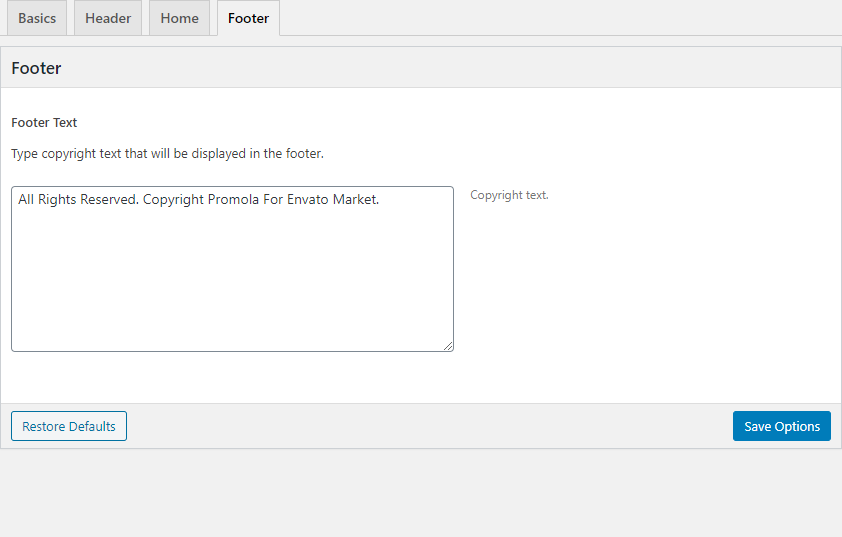Click the active Footer tab
This screenshot has height=537, width=842.
pyautogui.click(x=248, y=18)
